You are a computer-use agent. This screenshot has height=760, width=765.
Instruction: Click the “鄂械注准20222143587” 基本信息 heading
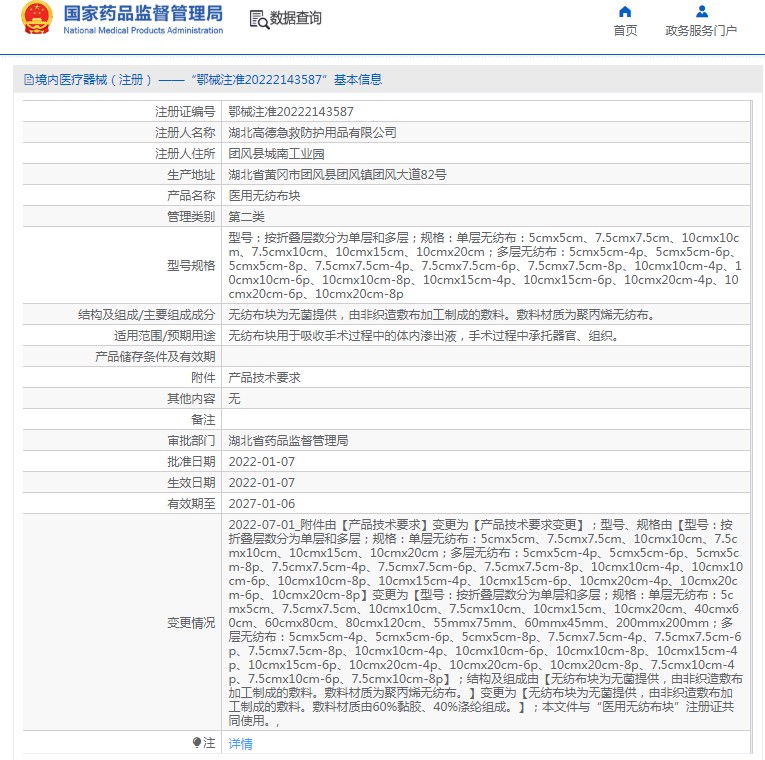(x=287, y=80)
